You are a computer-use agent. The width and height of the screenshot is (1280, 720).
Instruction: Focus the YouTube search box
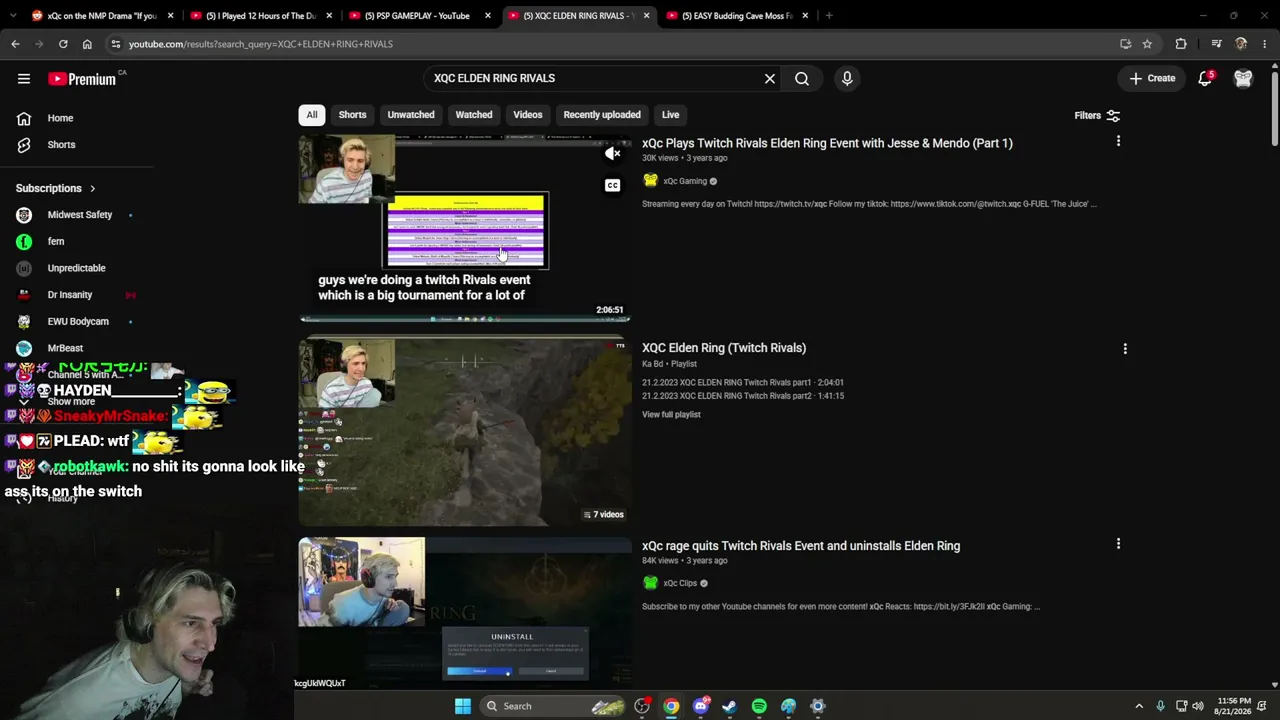(x=595, y=78)
